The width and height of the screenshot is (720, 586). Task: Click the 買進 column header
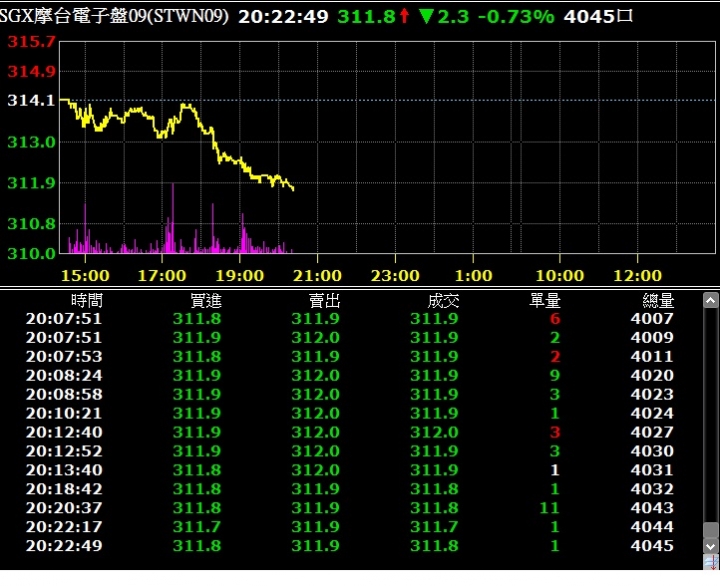coord(206,301)
